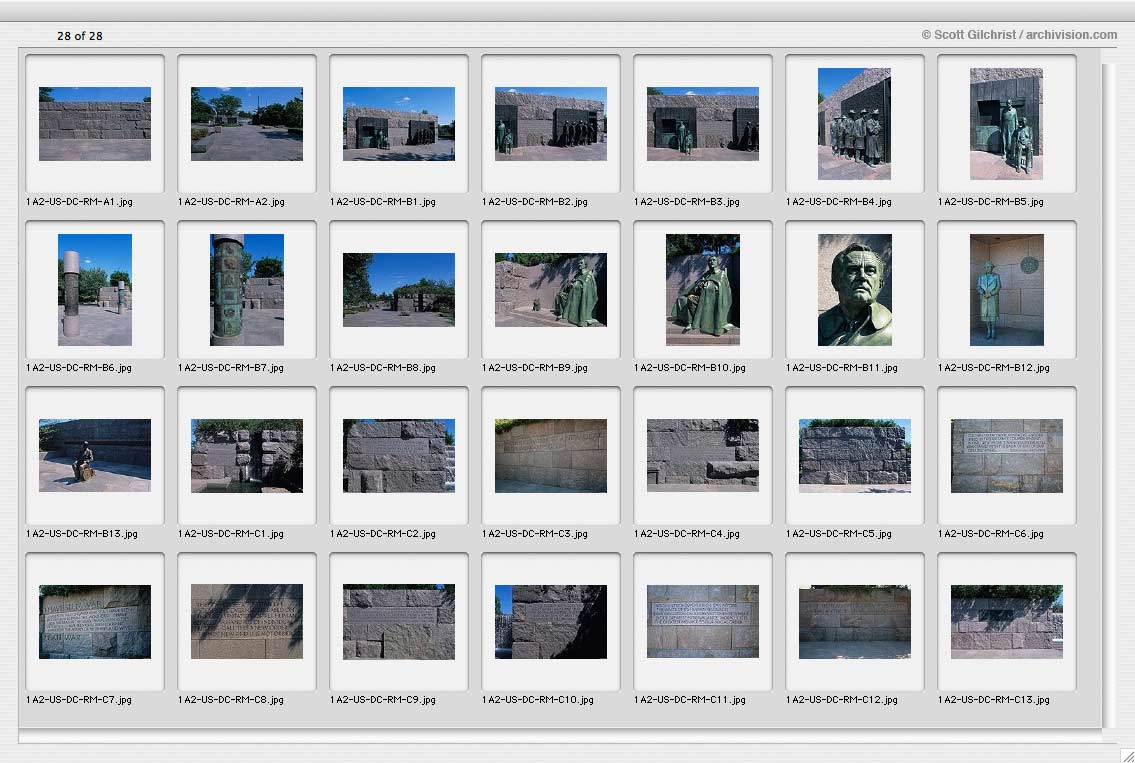Viewport: 1135px width, 763px height.
Task: Click the caption text "1A2-US-DC-RM-C8.jpg"
Action: click(231, 700)
